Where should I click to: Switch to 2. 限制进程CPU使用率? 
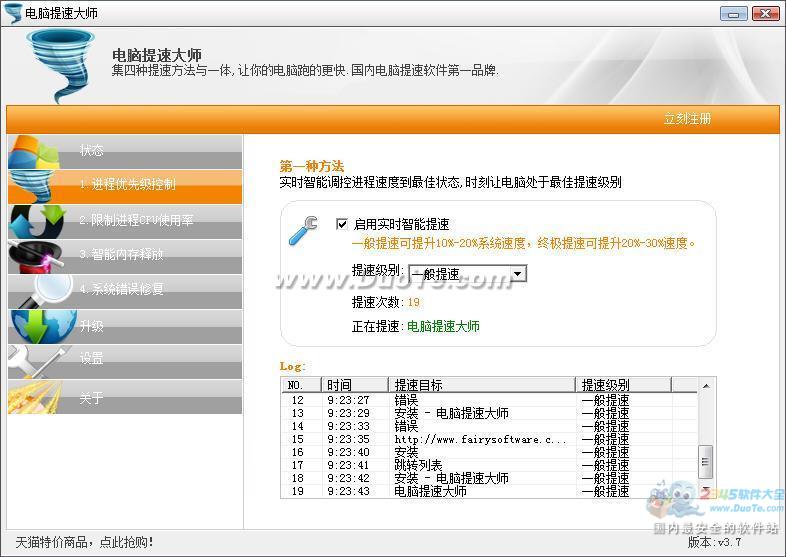coord(125,222)
